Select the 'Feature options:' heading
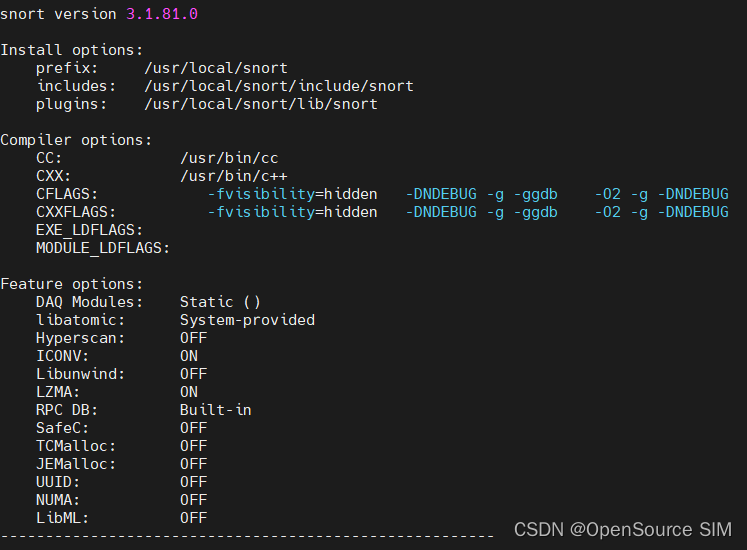Viewport: 747px width, 550px height. (71, 284)
